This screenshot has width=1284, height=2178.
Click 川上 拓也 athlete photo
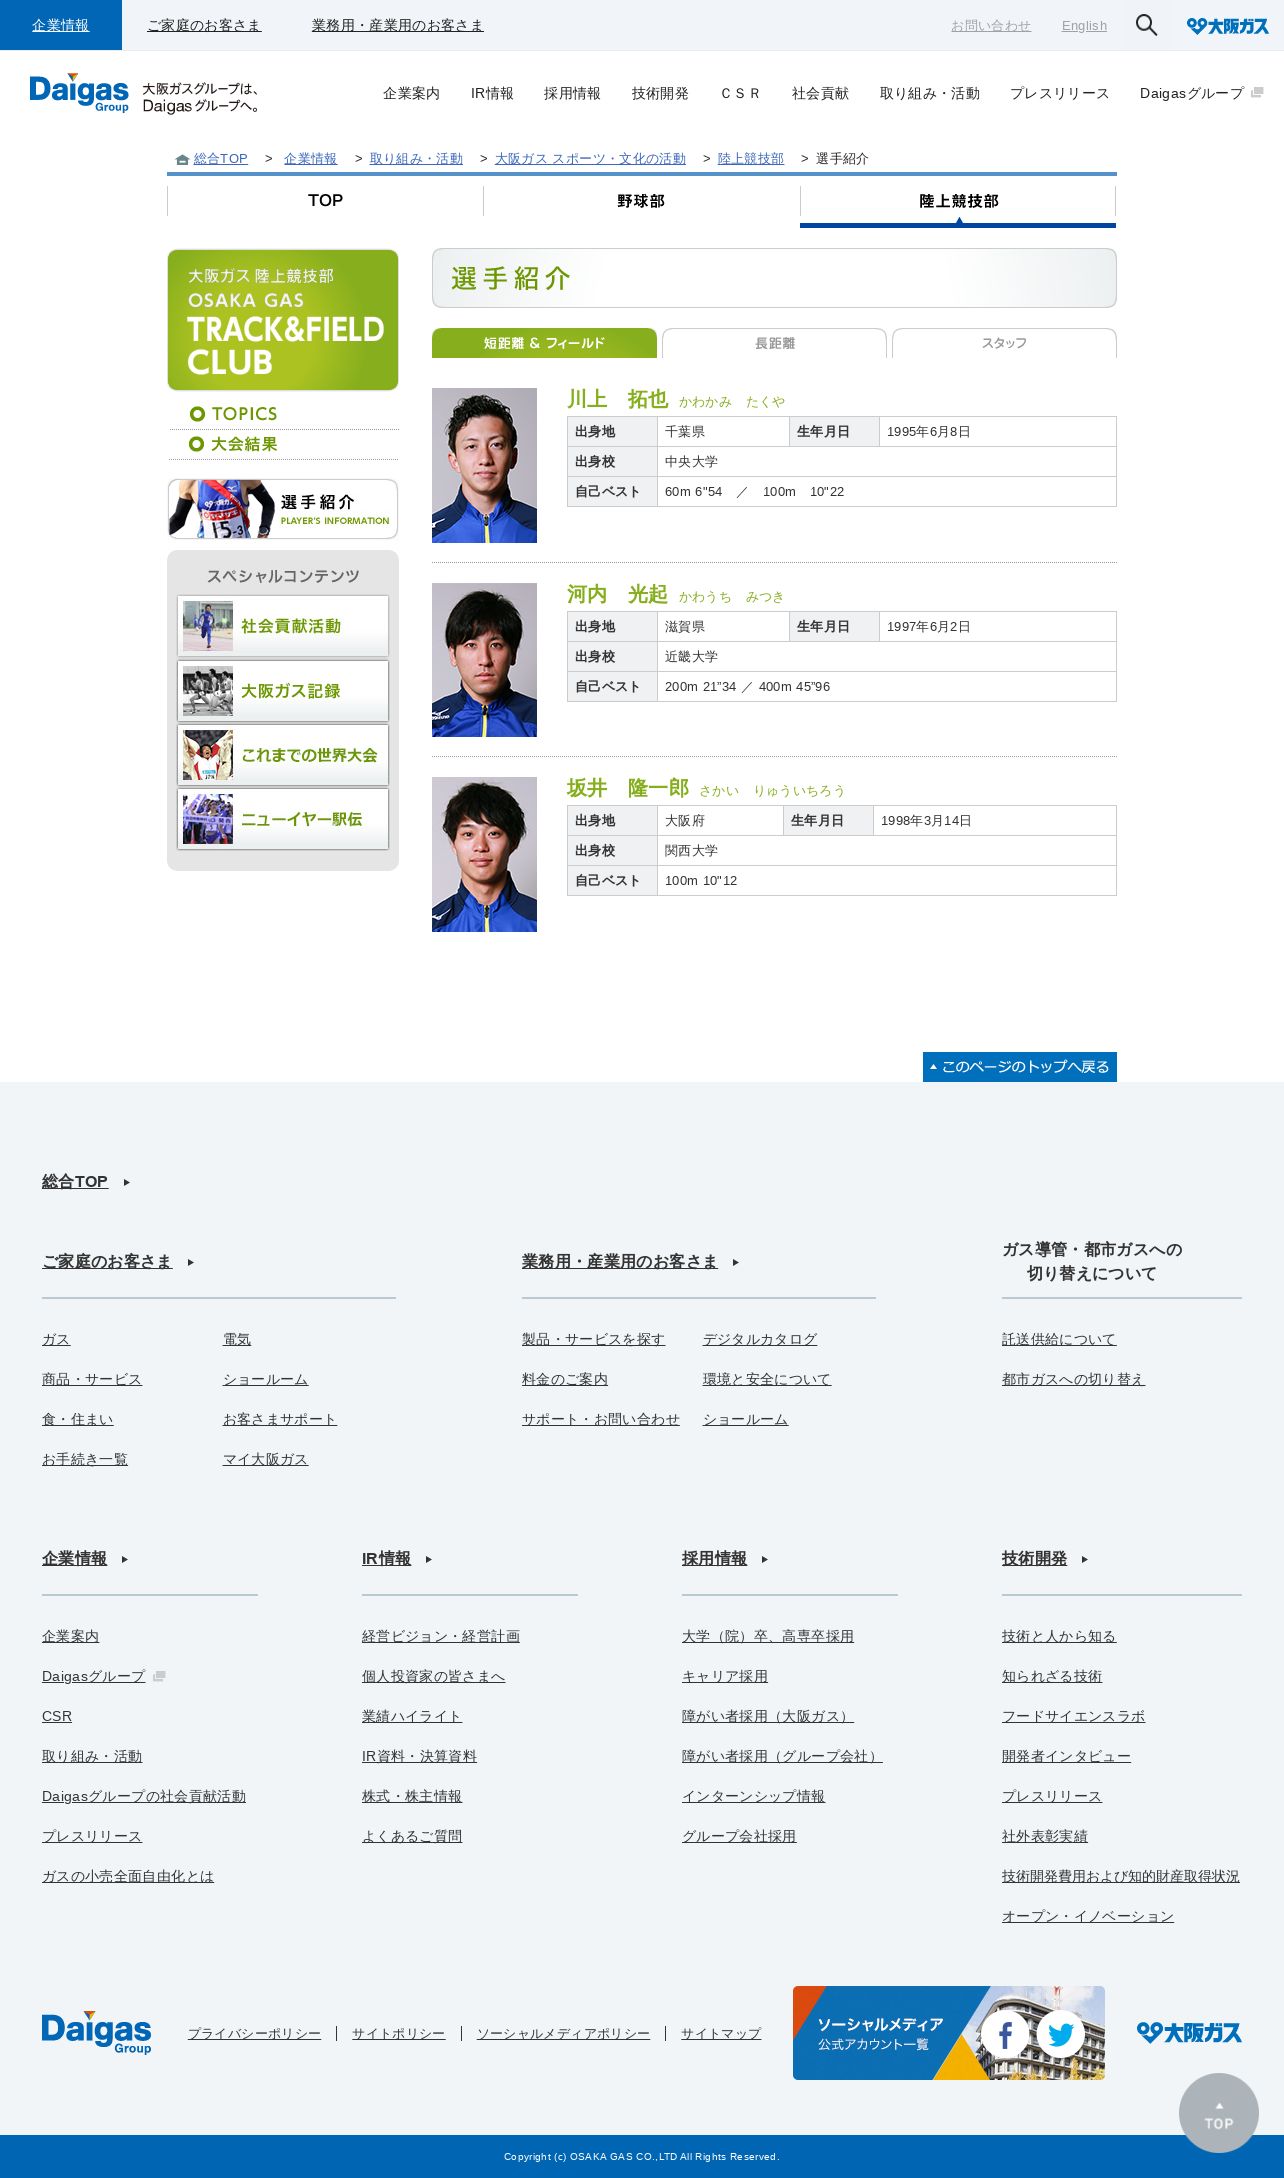[484, 465]
